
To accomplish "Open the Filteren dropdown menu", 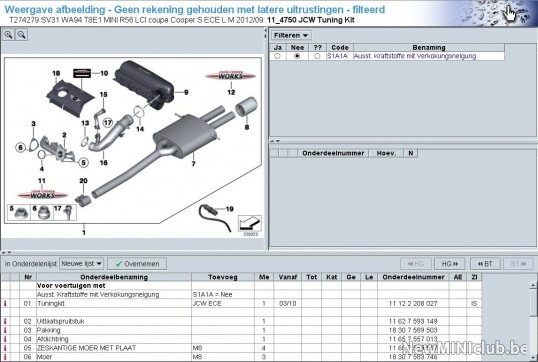I will point(291,35).
